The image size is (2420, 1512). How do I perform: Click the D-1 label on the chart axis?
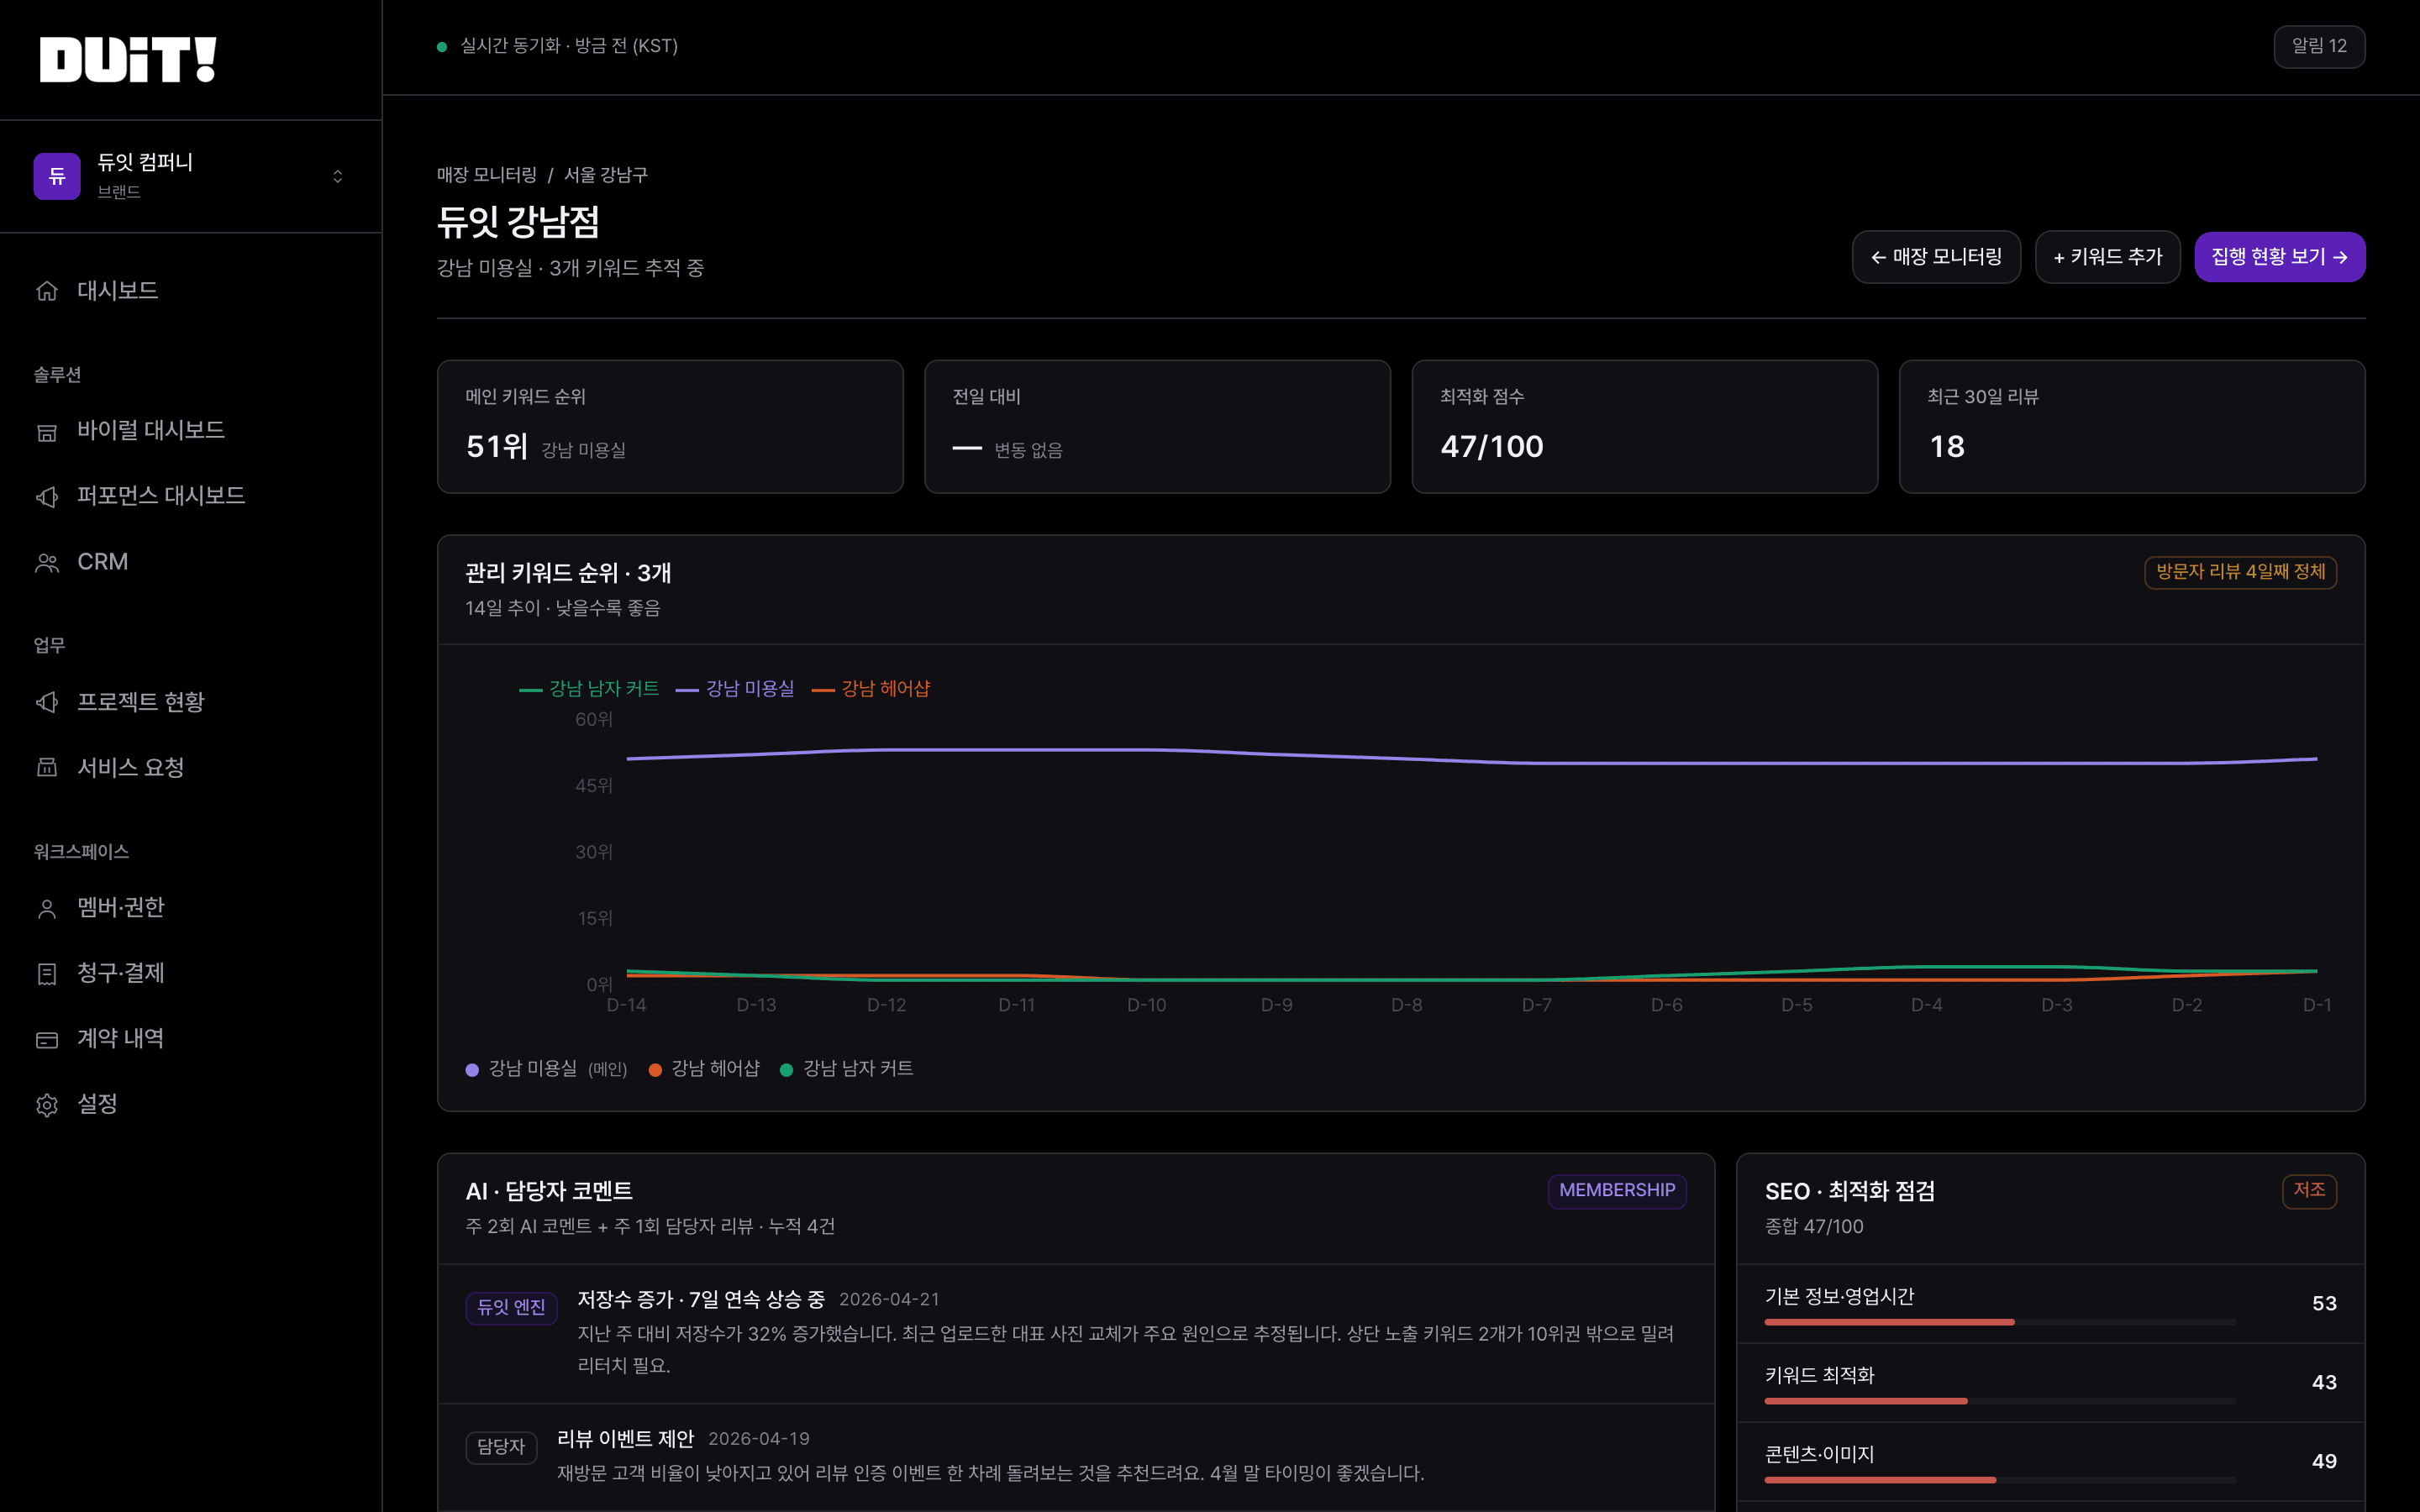pyautogui.click(x=2317, y=1005)
